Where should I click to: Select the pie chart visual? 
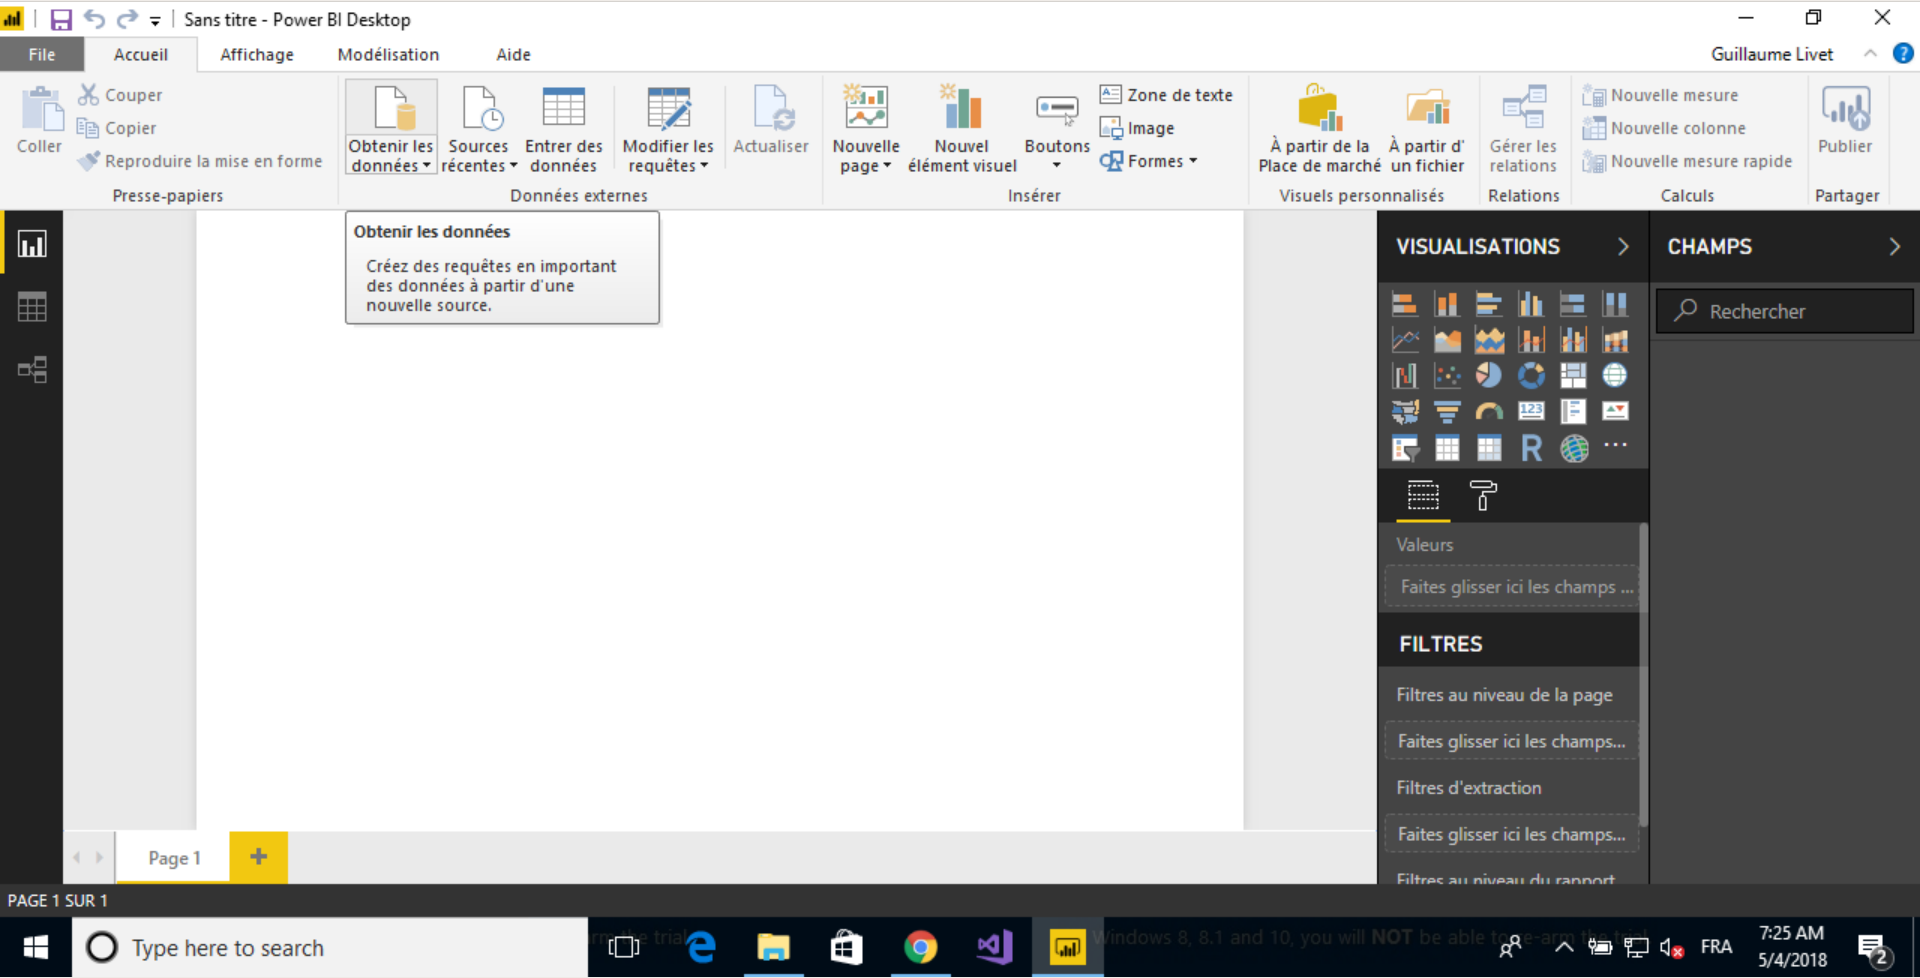[1489, 376]
